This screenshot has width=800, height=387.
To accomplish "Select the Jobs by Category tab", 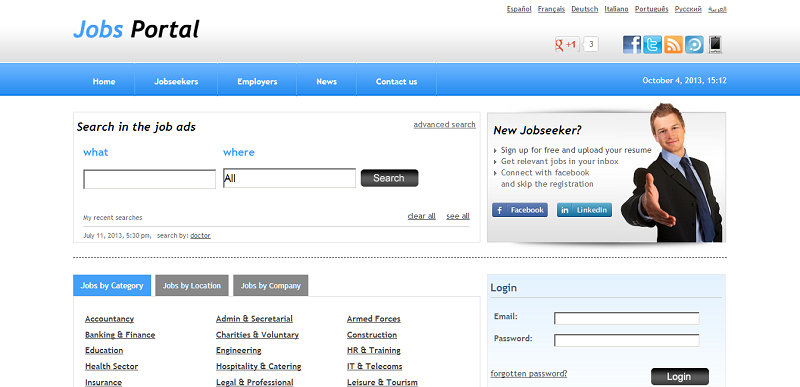I will click(112, 286).
